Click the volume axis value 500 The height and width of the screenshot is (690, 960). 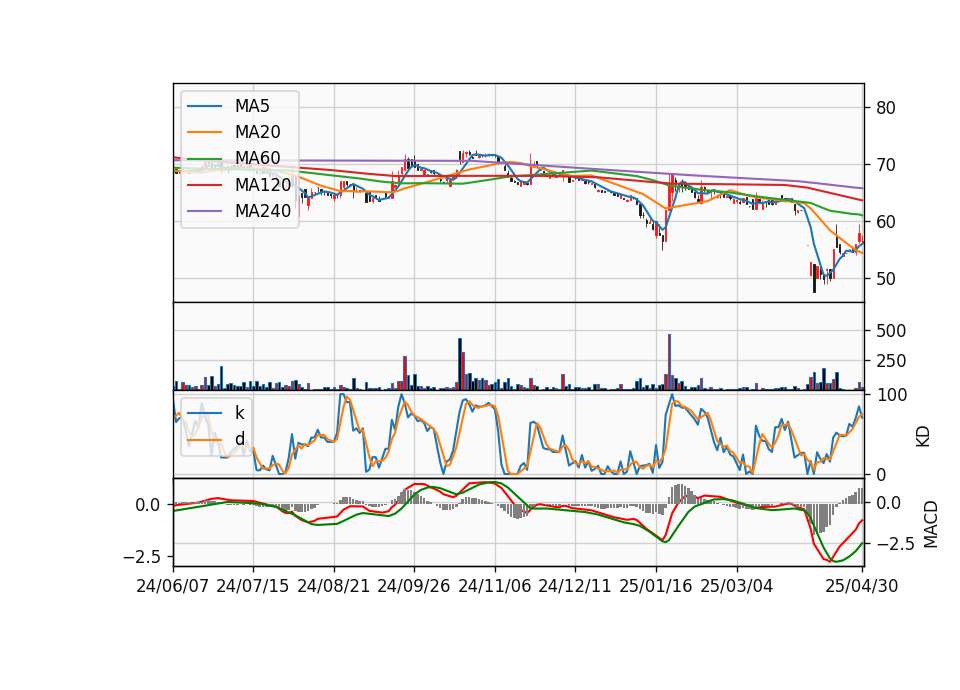point(891,331)
